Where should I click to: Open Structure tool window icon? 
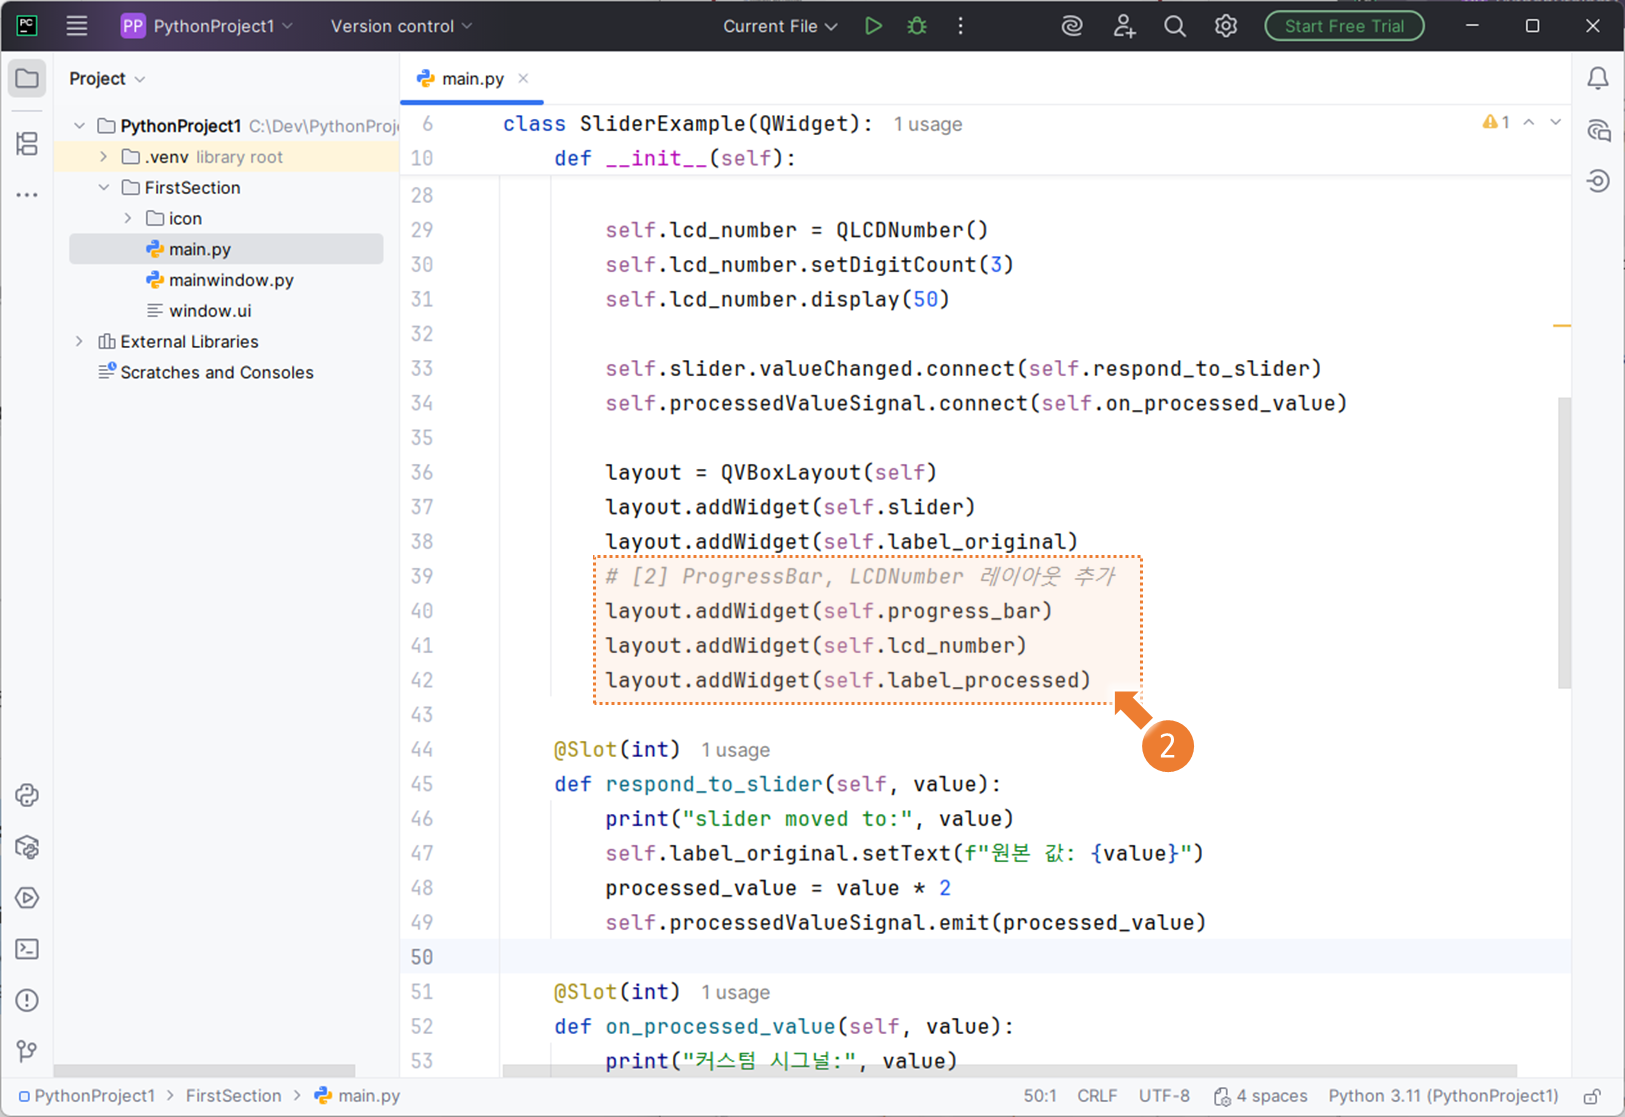tap(27, 144)
